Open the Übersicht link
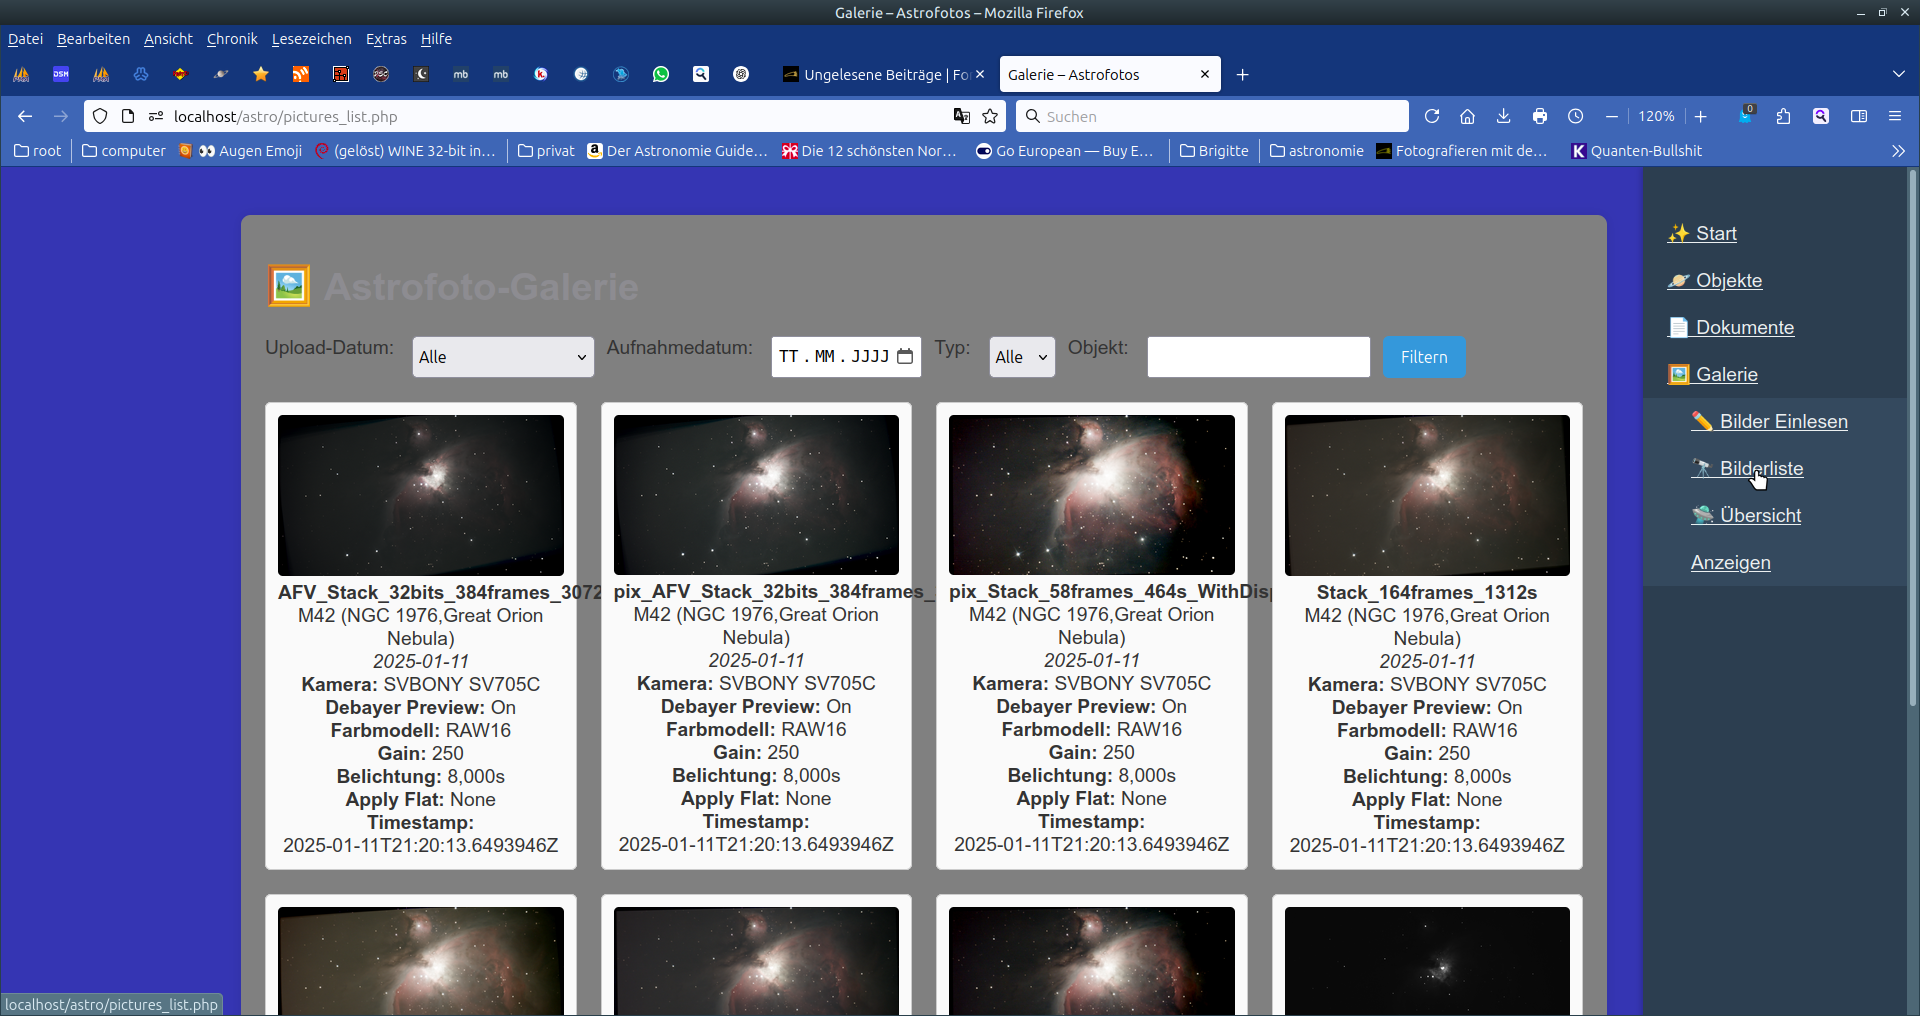 point(1746,515)
